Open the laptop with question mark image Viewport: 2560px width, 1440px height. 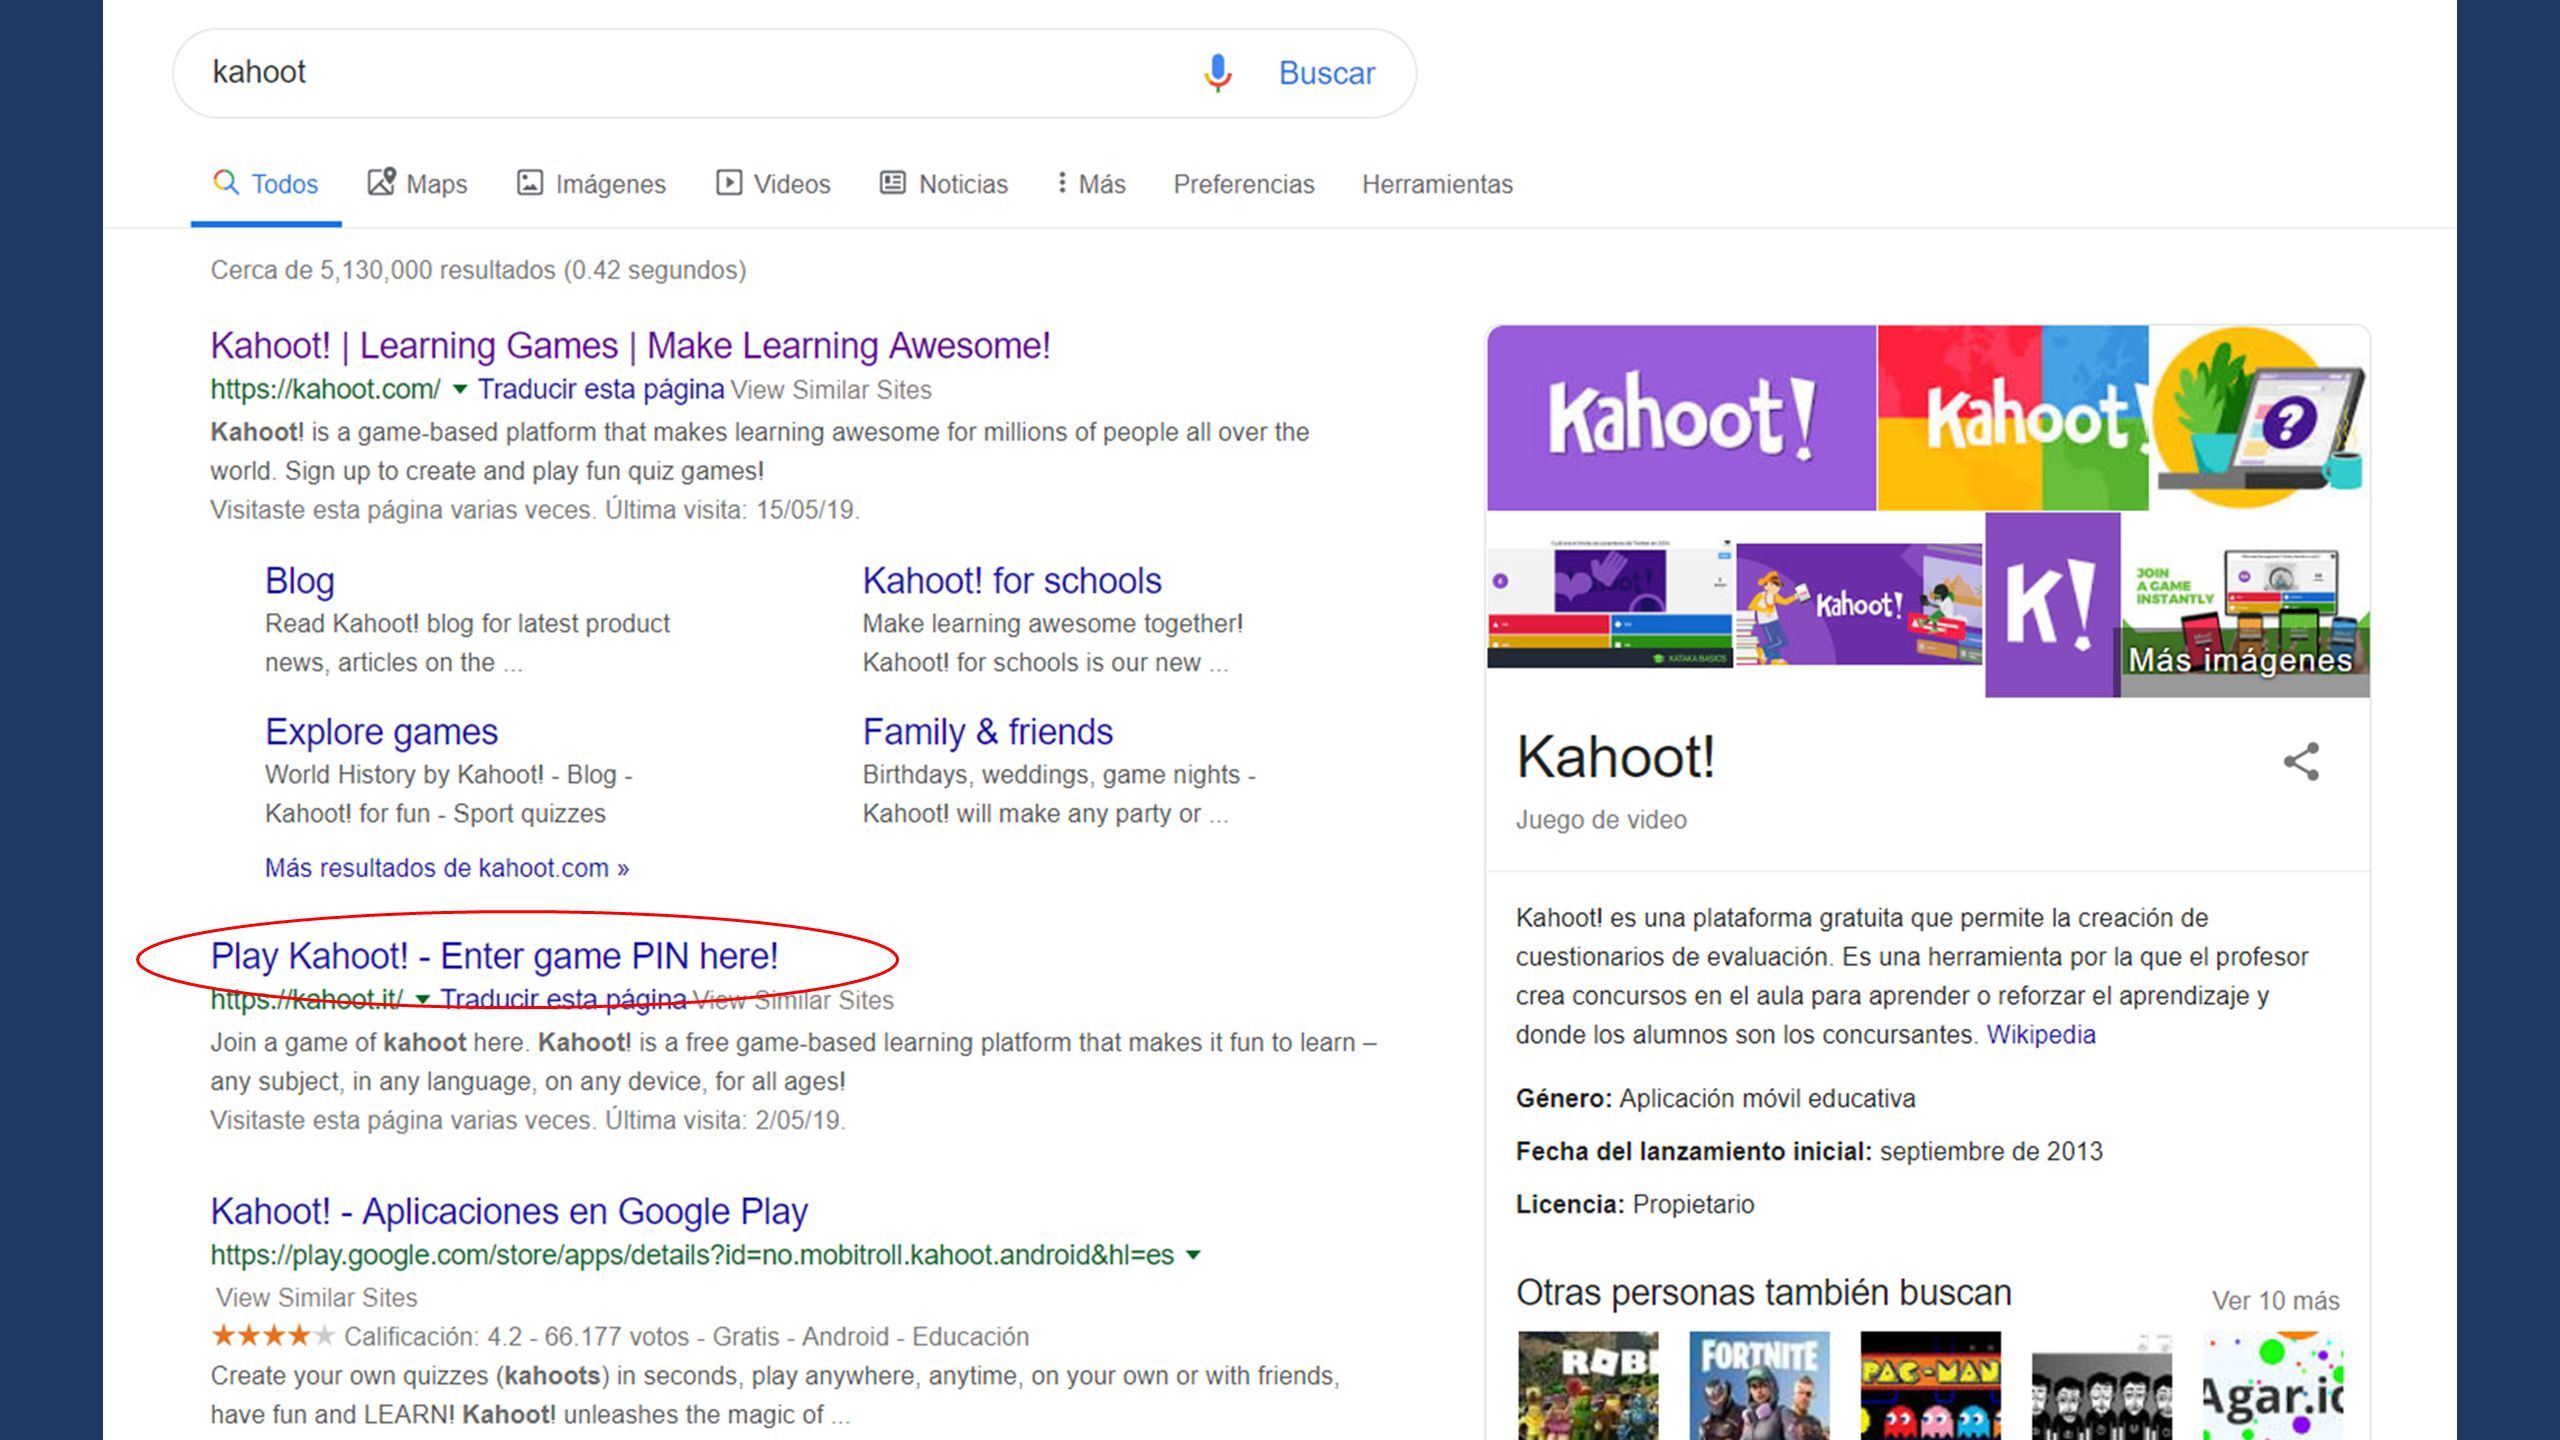coord(2260,418)
